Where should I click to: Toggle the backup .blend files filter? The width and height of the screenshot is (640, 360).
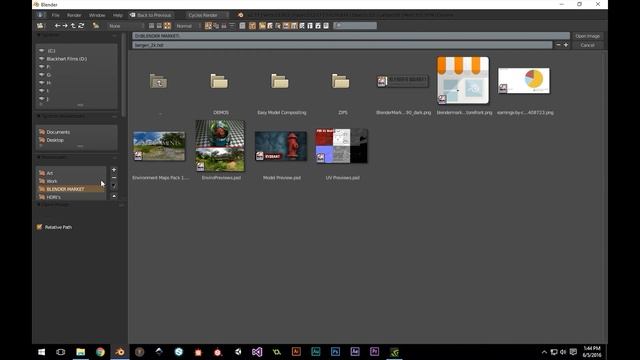(278, 26)
